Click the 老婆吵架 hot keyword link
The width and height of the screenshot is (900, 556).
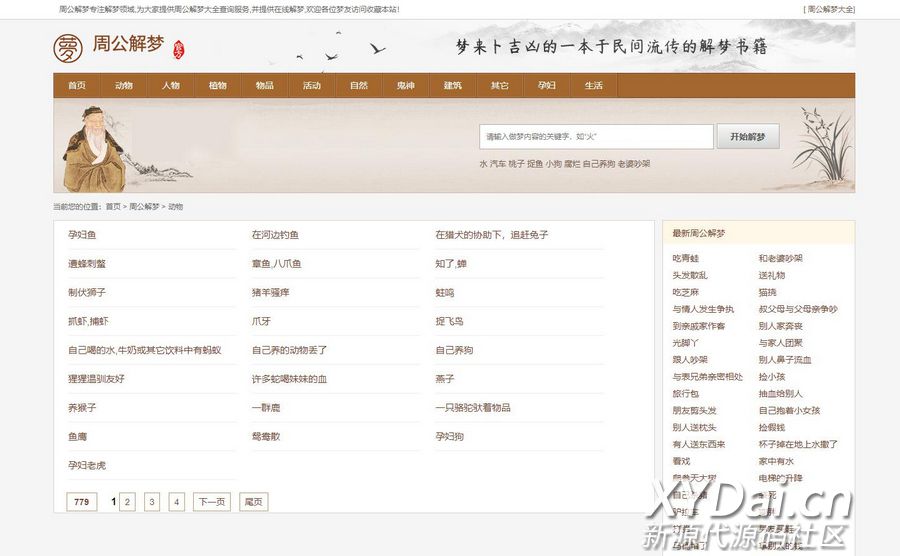pyautogui.click(x=634, y=164)
